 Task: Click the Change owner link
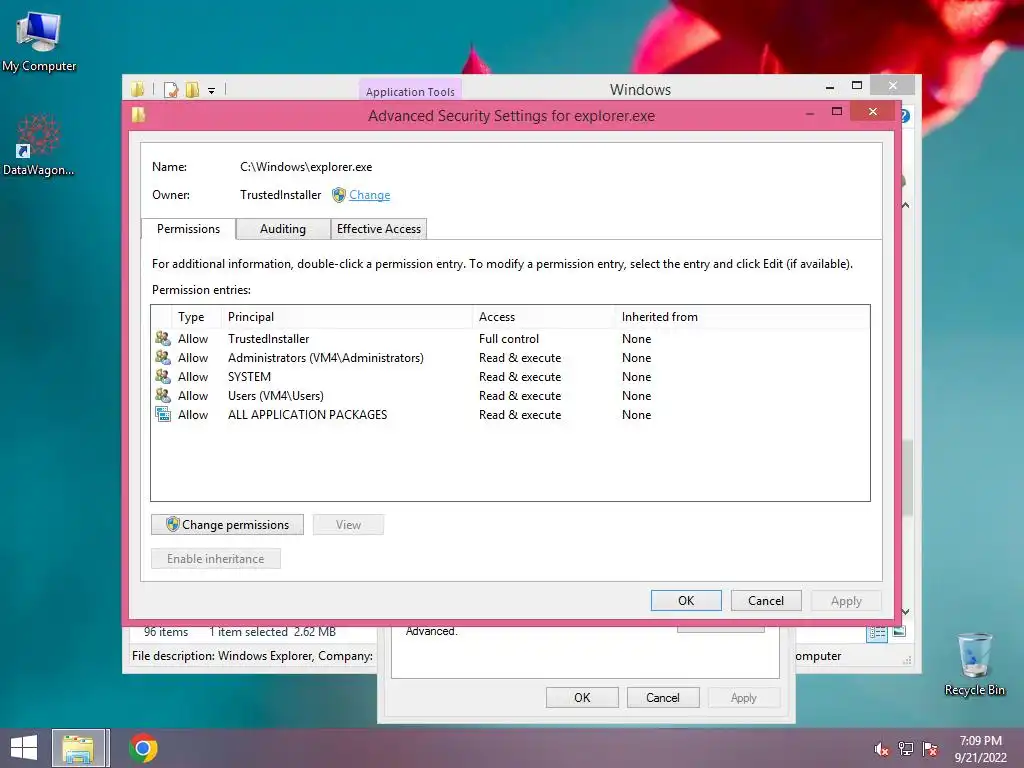370,195
